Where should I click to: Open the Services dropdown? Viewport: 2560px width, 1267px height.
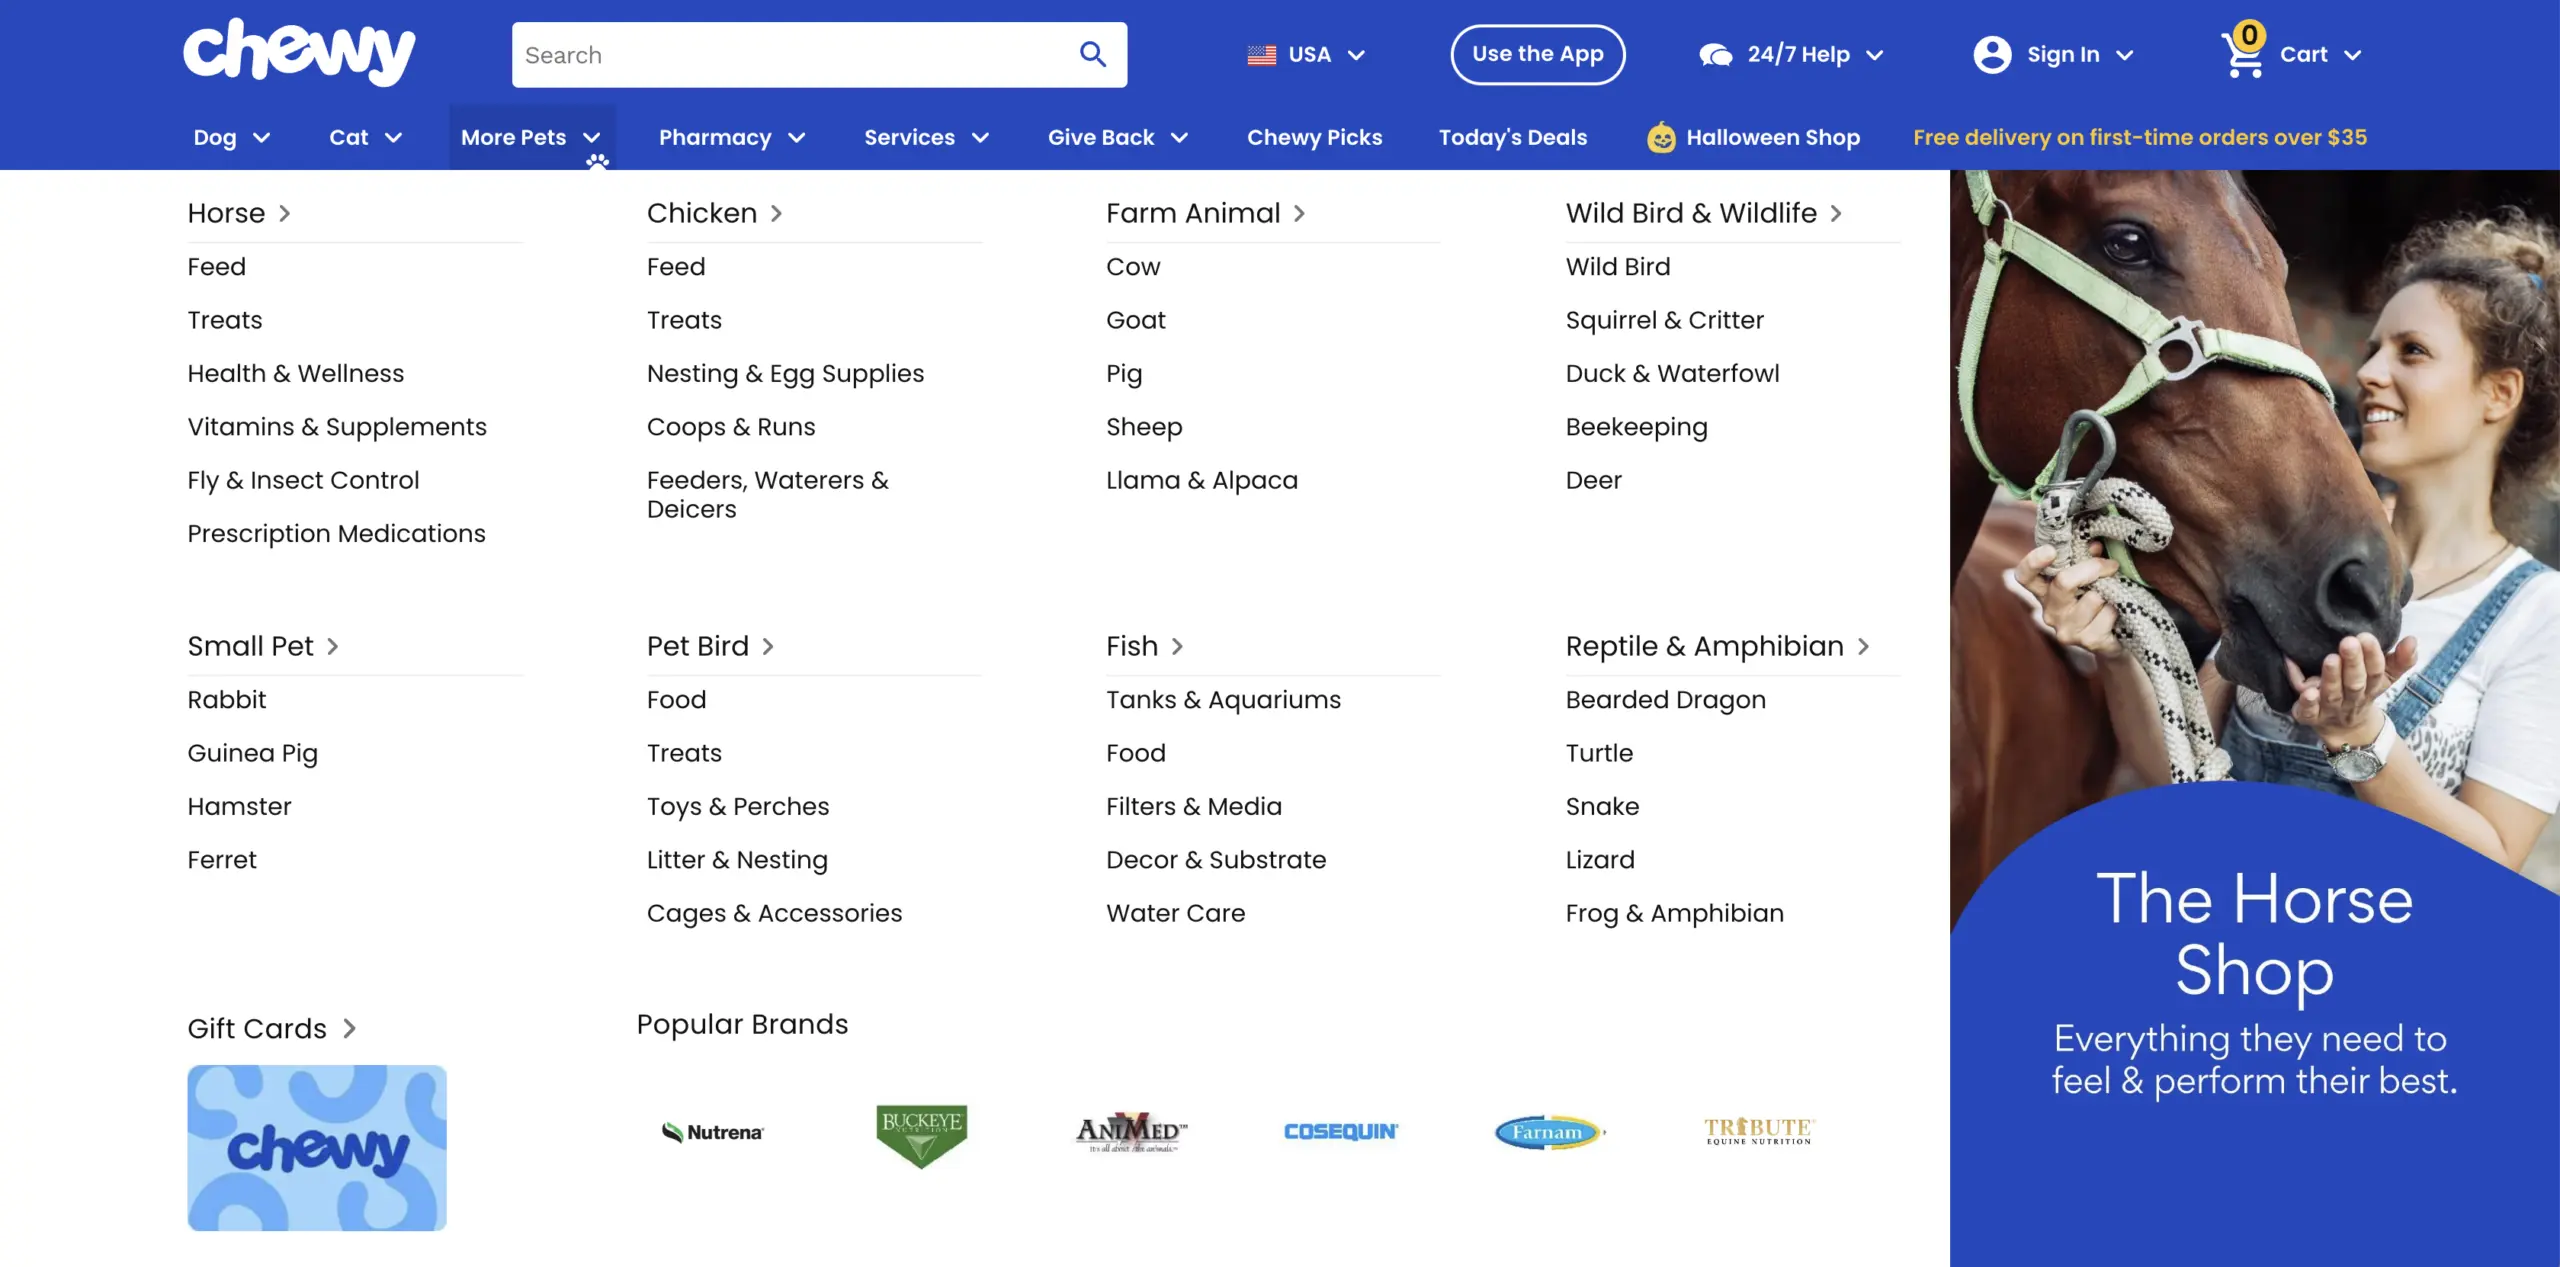click(x=925, y=138)
